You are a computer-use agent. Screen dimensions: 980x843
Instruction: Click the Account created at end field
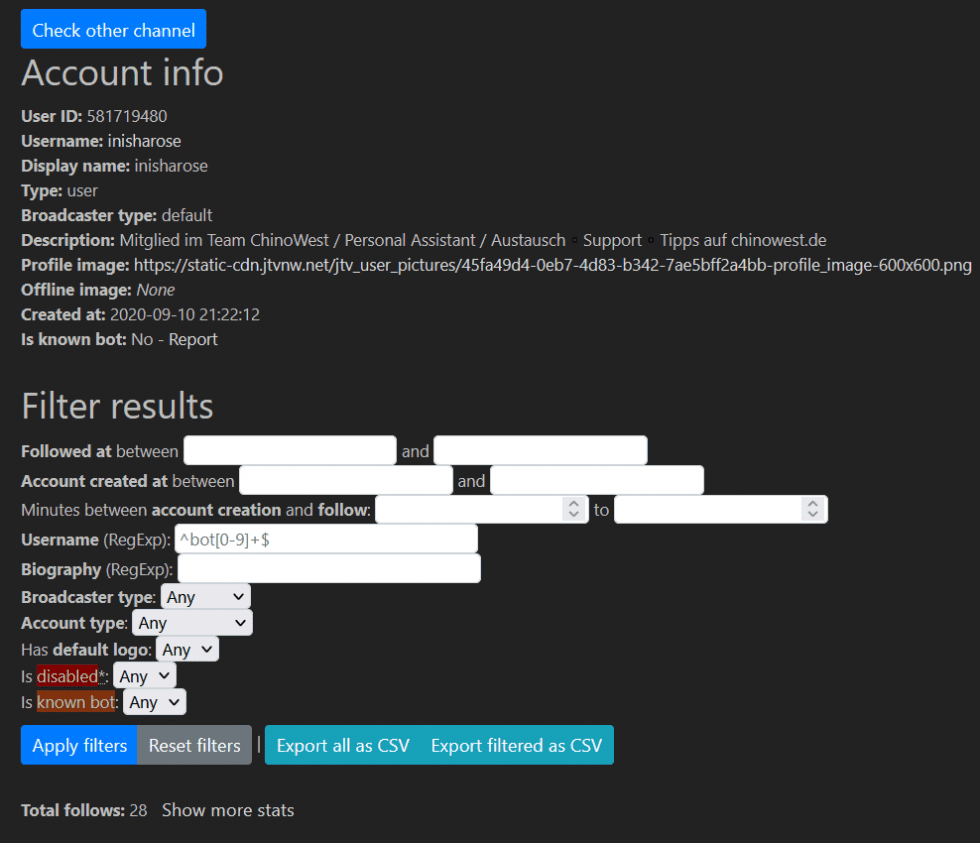[596, 481]
